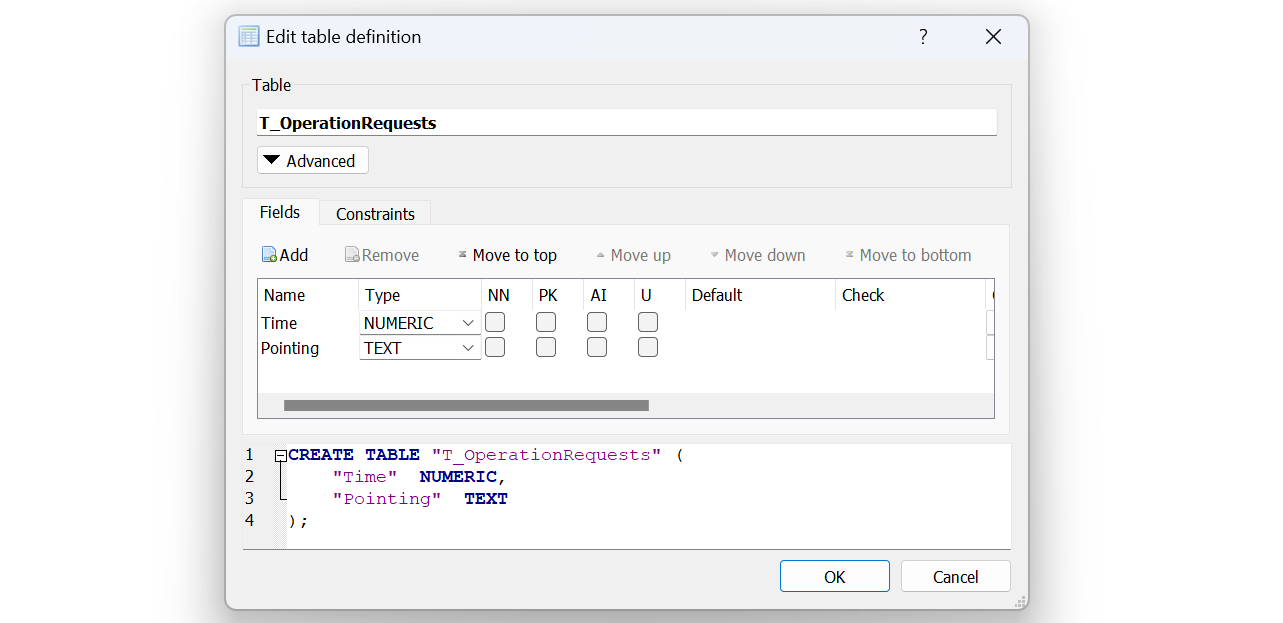Viewport: 1283px width, 623px height.
Task: Check Primary Key for Time field
Action: [x=546, y=322]
